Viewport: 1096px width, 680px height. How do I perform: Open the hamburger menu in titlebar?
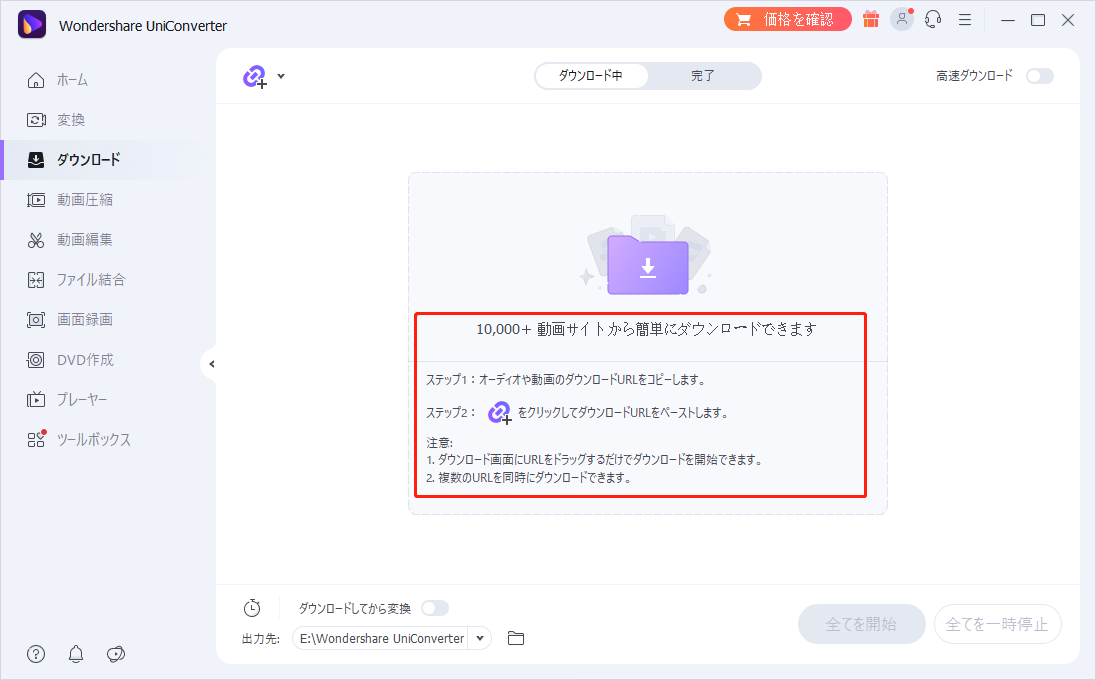pyautogui.click(x=964, y=19)
